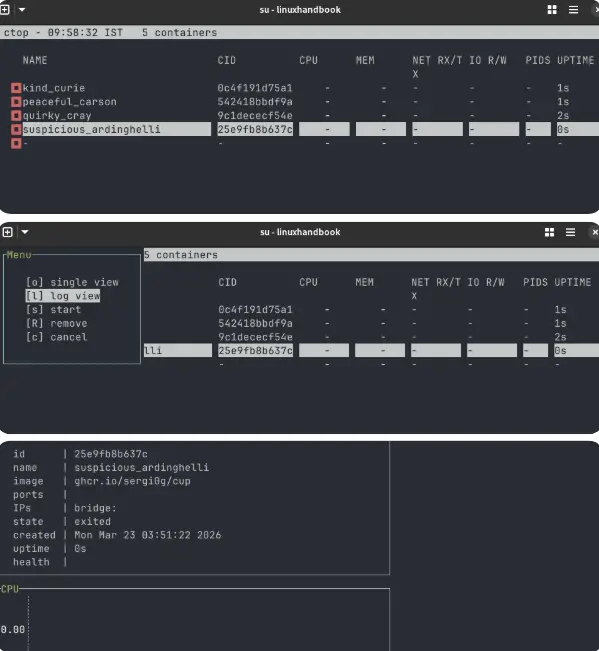Image resolution: width=599 pixels, height=651 pixels.
Task: Click CID column header in second window
Action: (x=227, y=282)
